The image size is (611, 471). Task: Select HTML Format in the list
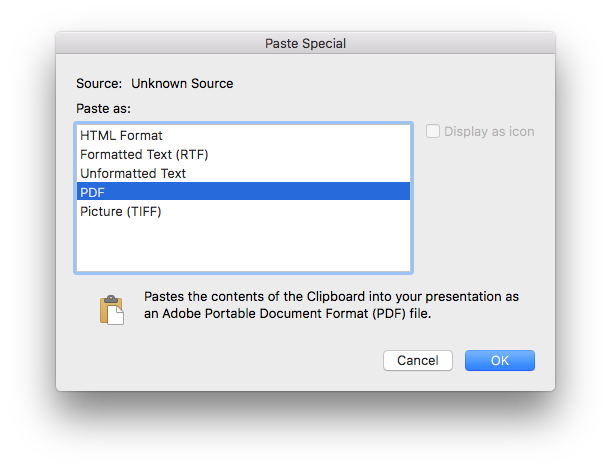coord(121,135)
